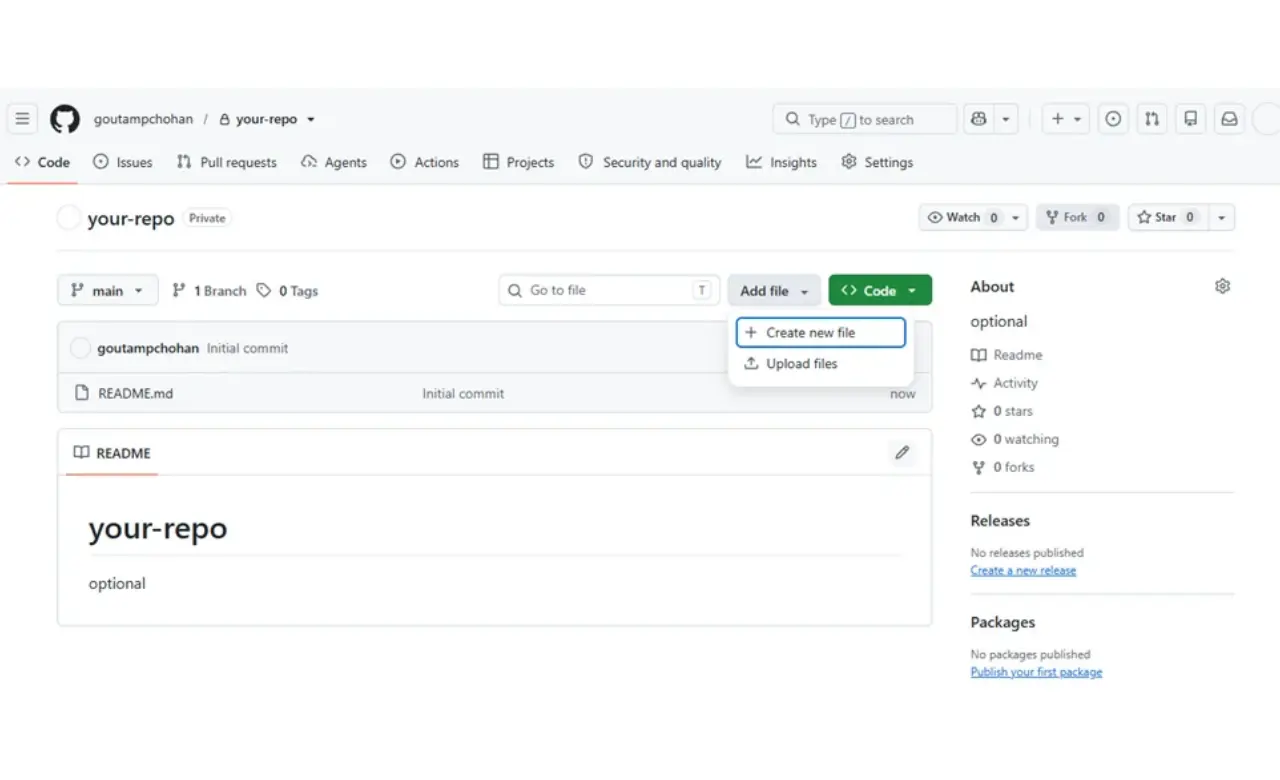Open the Pull requests tab
1280x780 pixels.
227,162
